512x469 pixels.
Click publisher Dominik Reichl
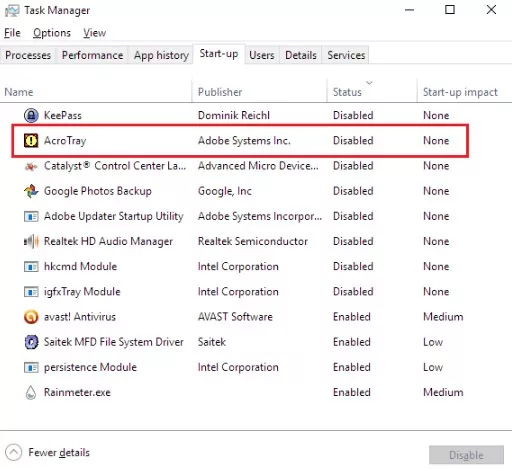pos(234,116)
